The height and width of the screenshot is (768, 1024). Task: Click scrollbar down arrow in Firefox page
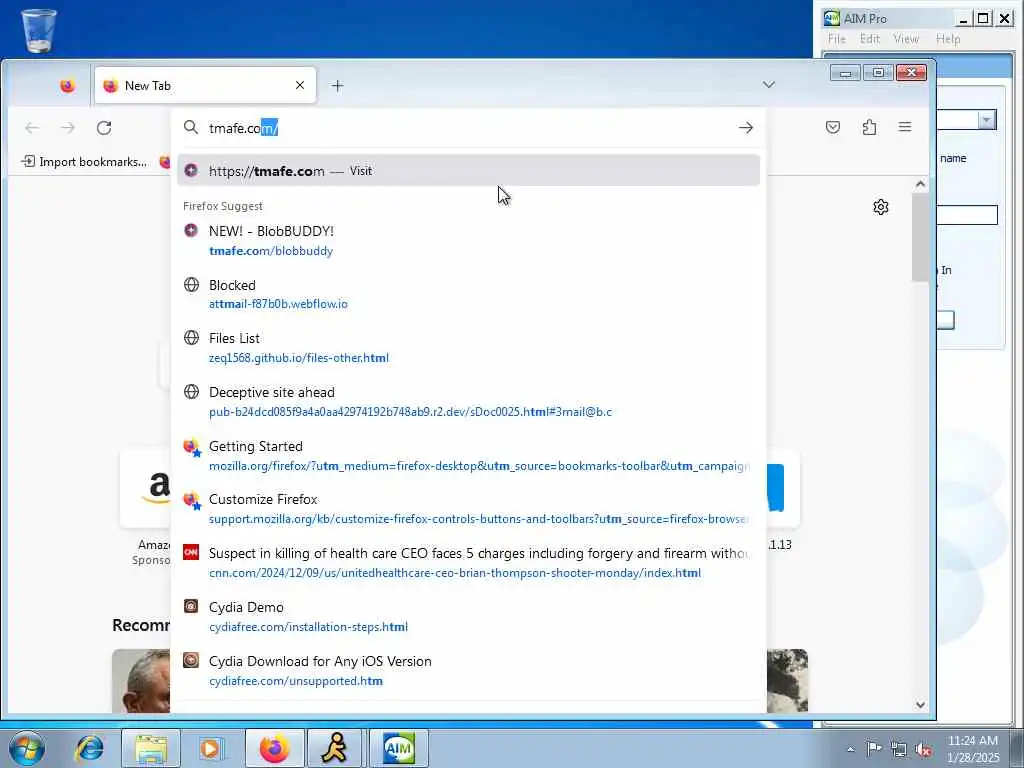pos(920,705)
